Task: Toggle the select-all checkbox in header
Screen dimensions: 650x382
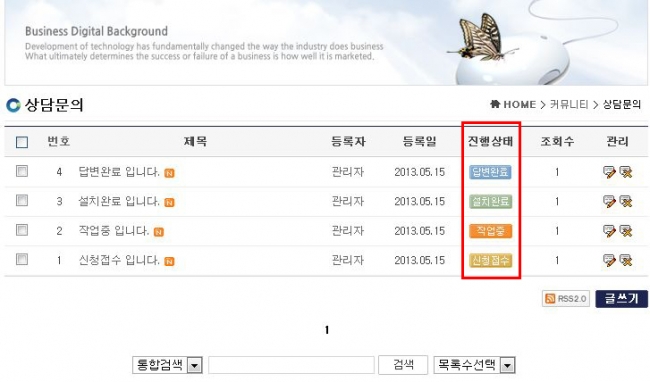Action: [22, 142]
